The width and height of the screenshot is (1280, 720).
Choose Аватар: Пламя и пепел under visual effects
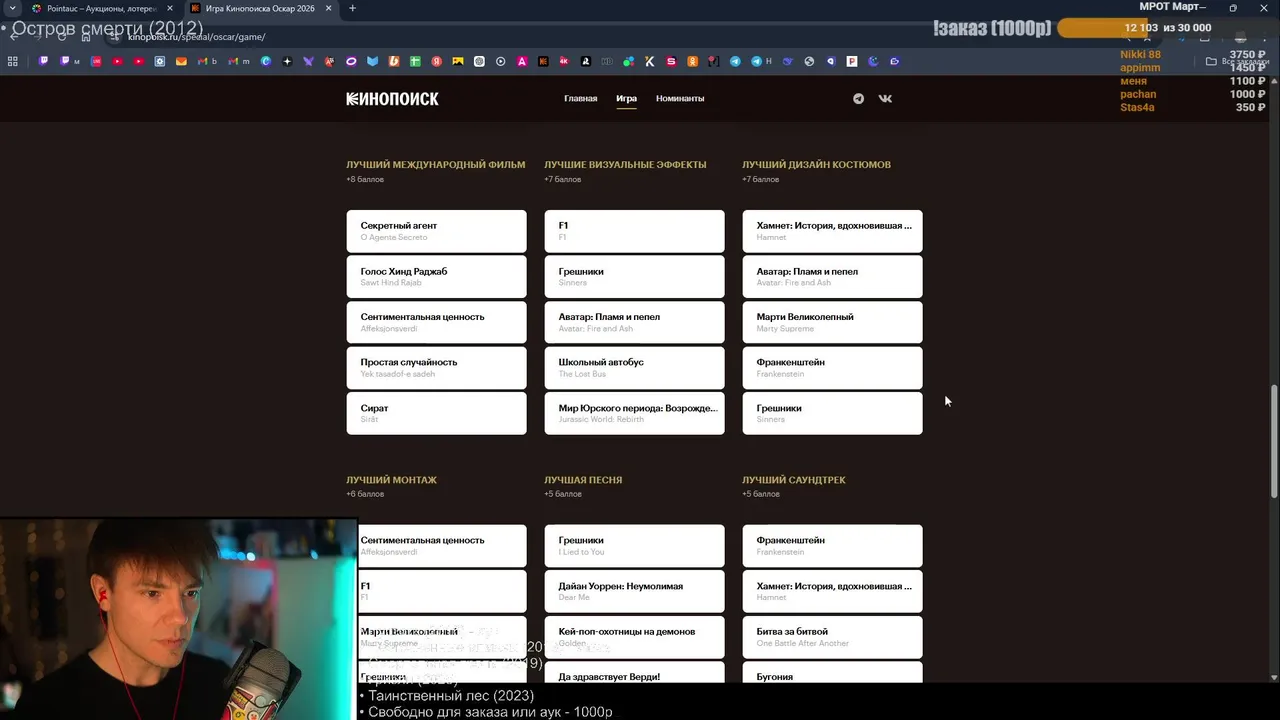tap(634, 322)
